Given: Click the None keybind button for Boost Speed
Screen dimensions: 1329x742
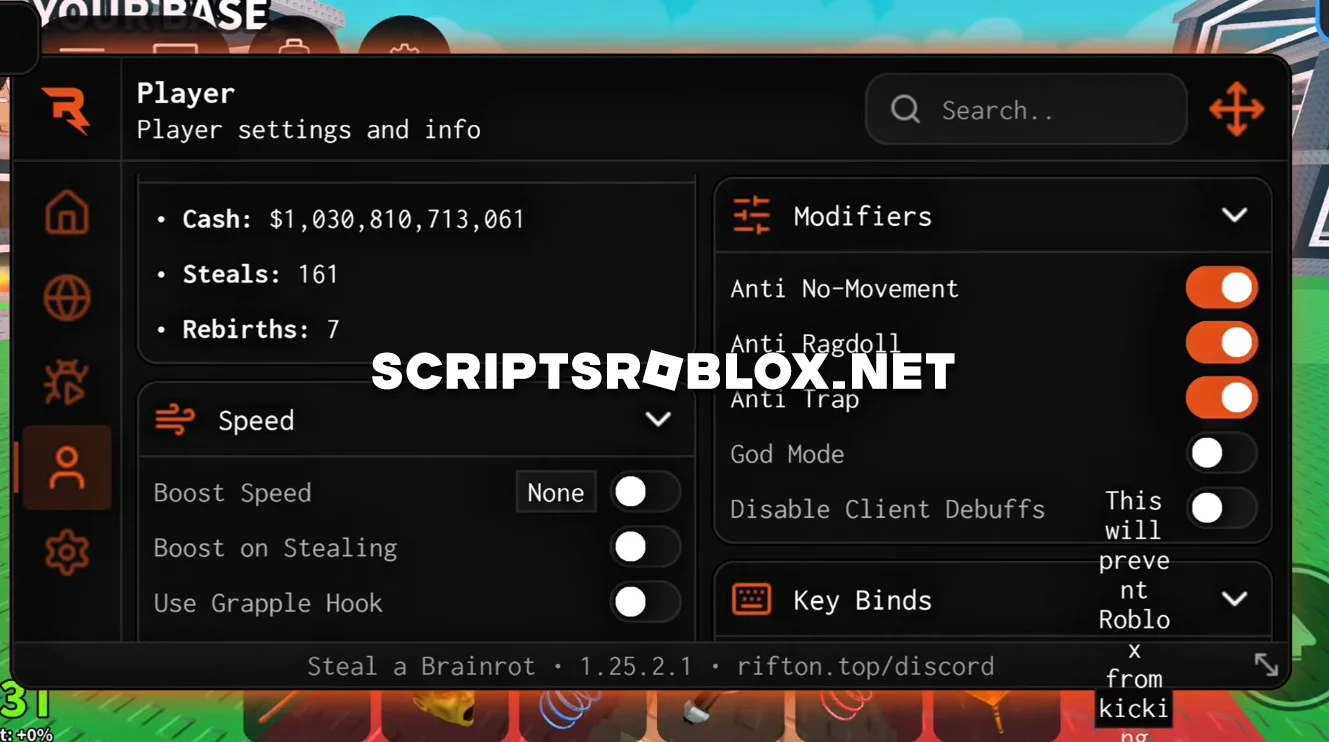Looking at the screenshot, I should (555, 492).
